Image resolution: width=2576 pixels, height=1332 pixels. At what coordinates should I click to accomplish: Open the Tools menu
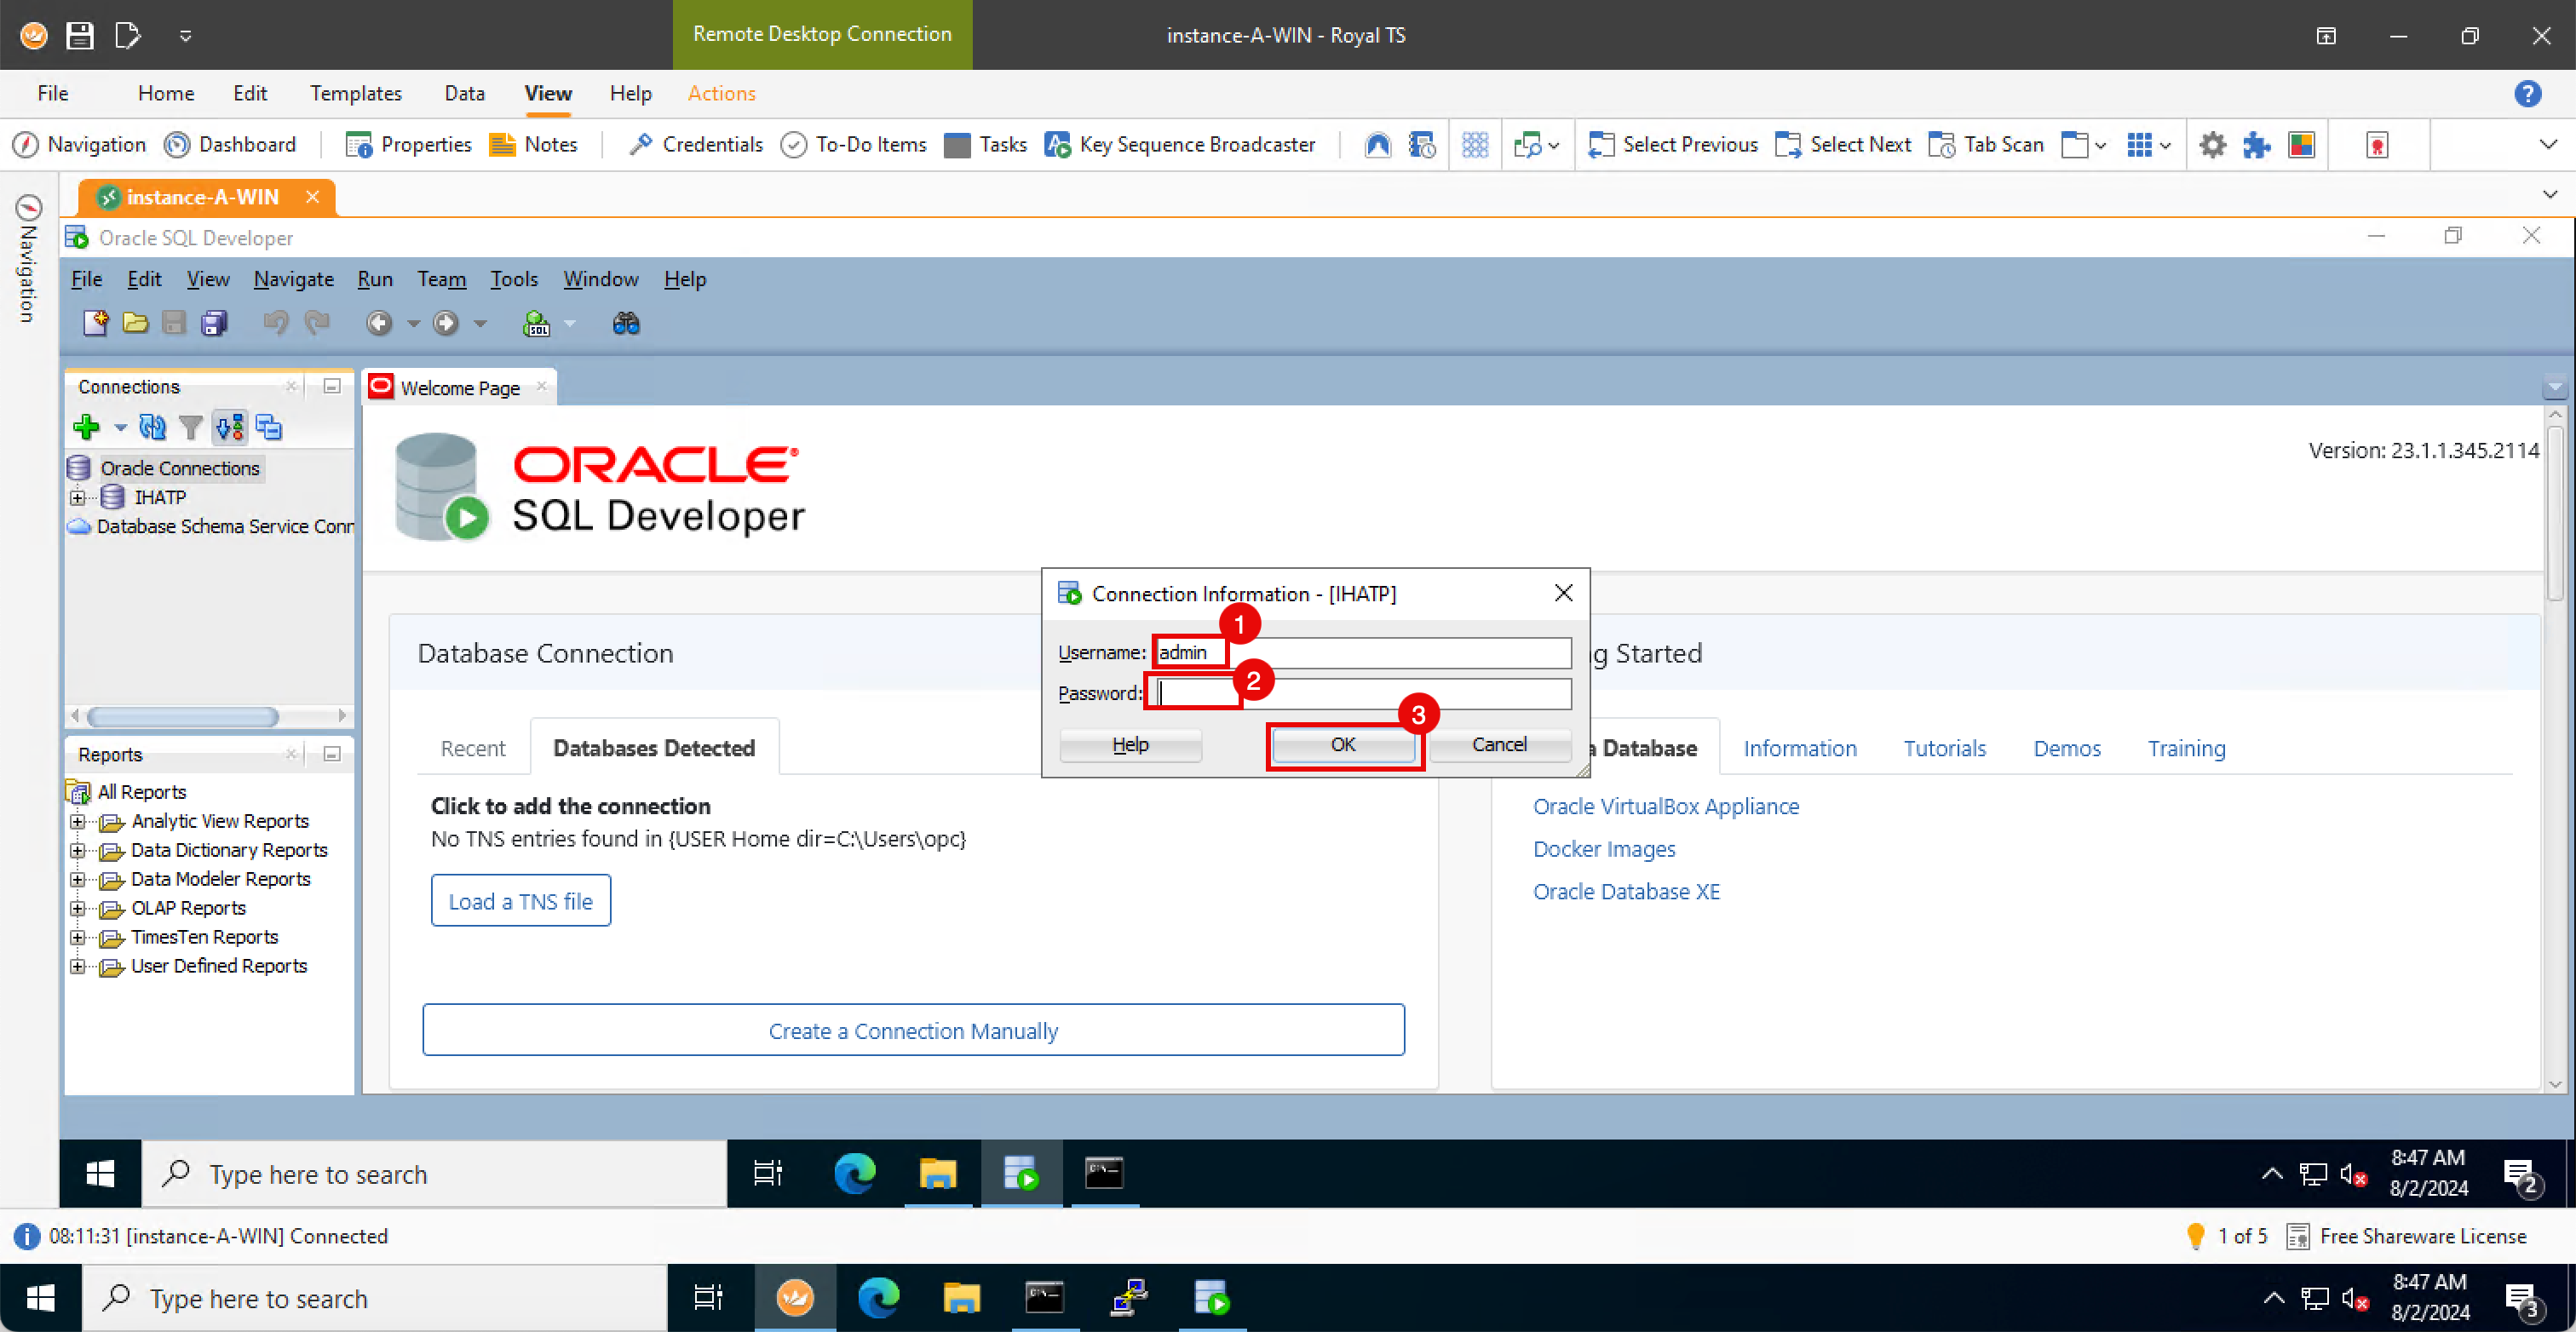coord(513,279)
